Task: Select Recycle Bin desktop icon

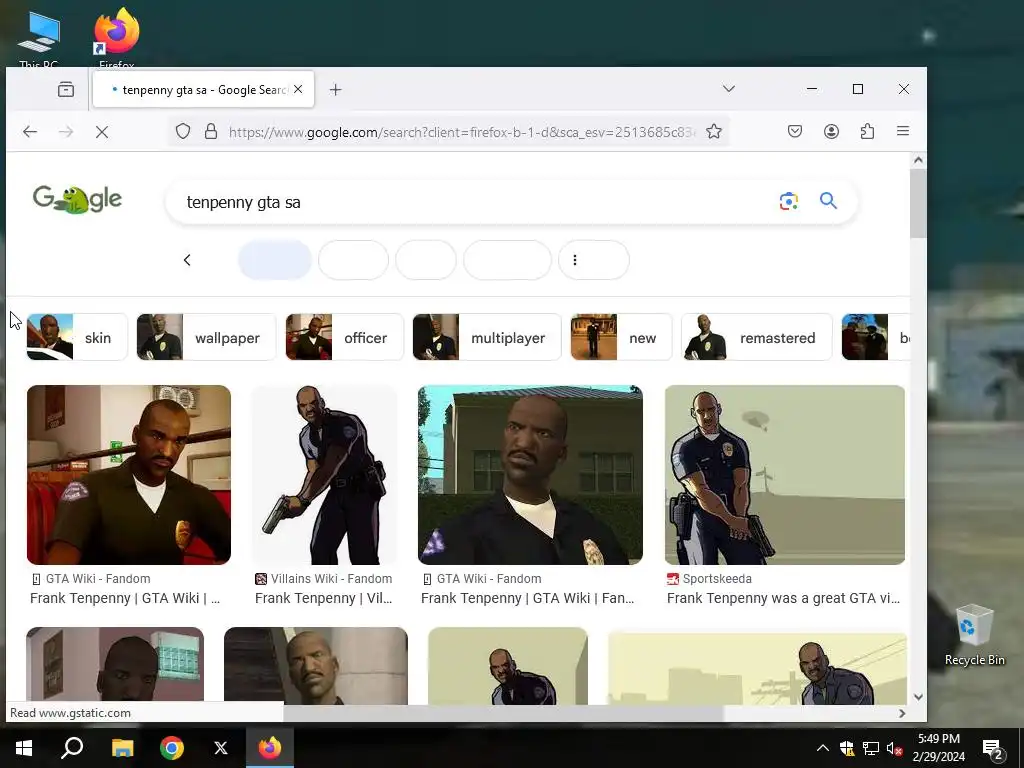Action: (x=974, y=634)
